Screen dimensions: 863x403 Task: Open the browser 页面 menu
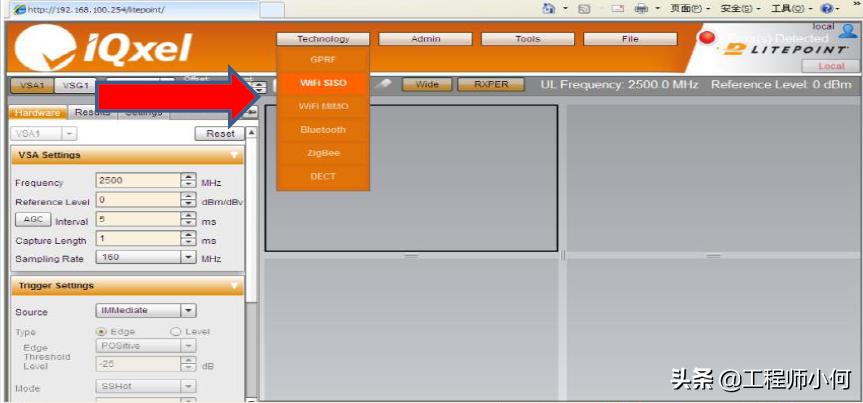(690, 9)
